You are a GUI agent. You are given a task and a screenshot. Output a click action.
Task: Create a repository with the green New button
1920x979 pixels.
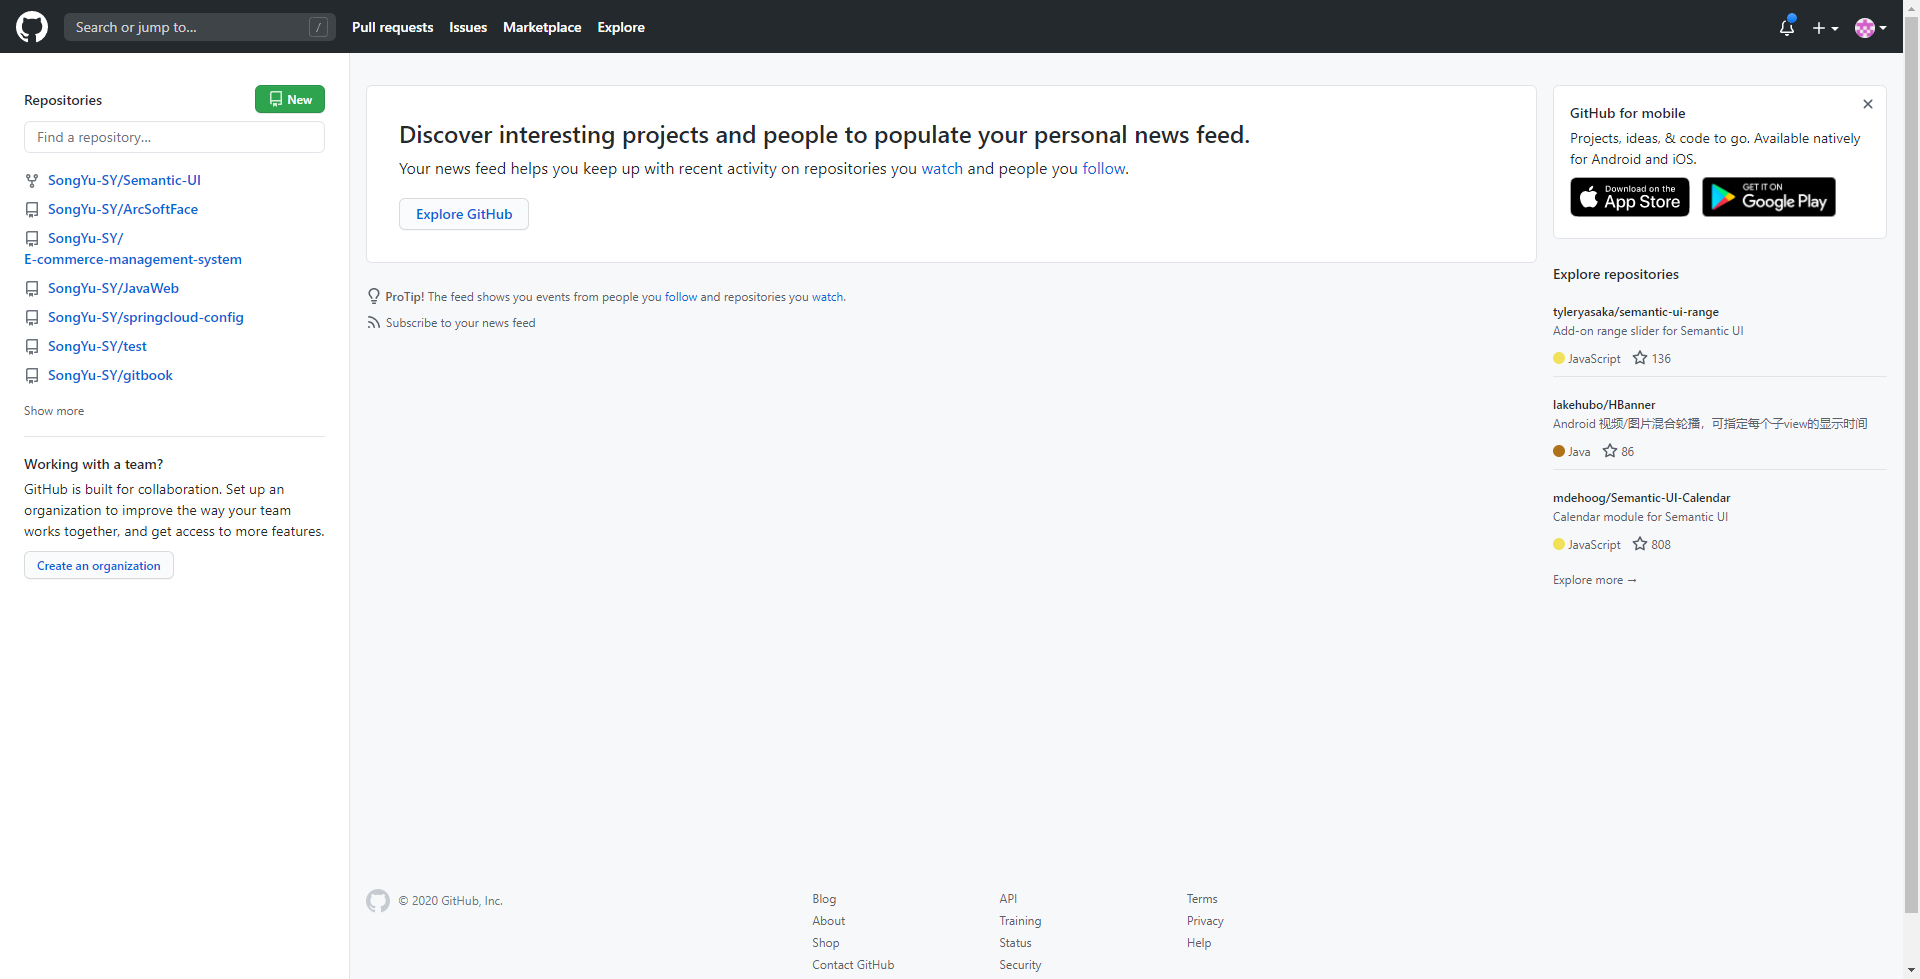point(290,99)
